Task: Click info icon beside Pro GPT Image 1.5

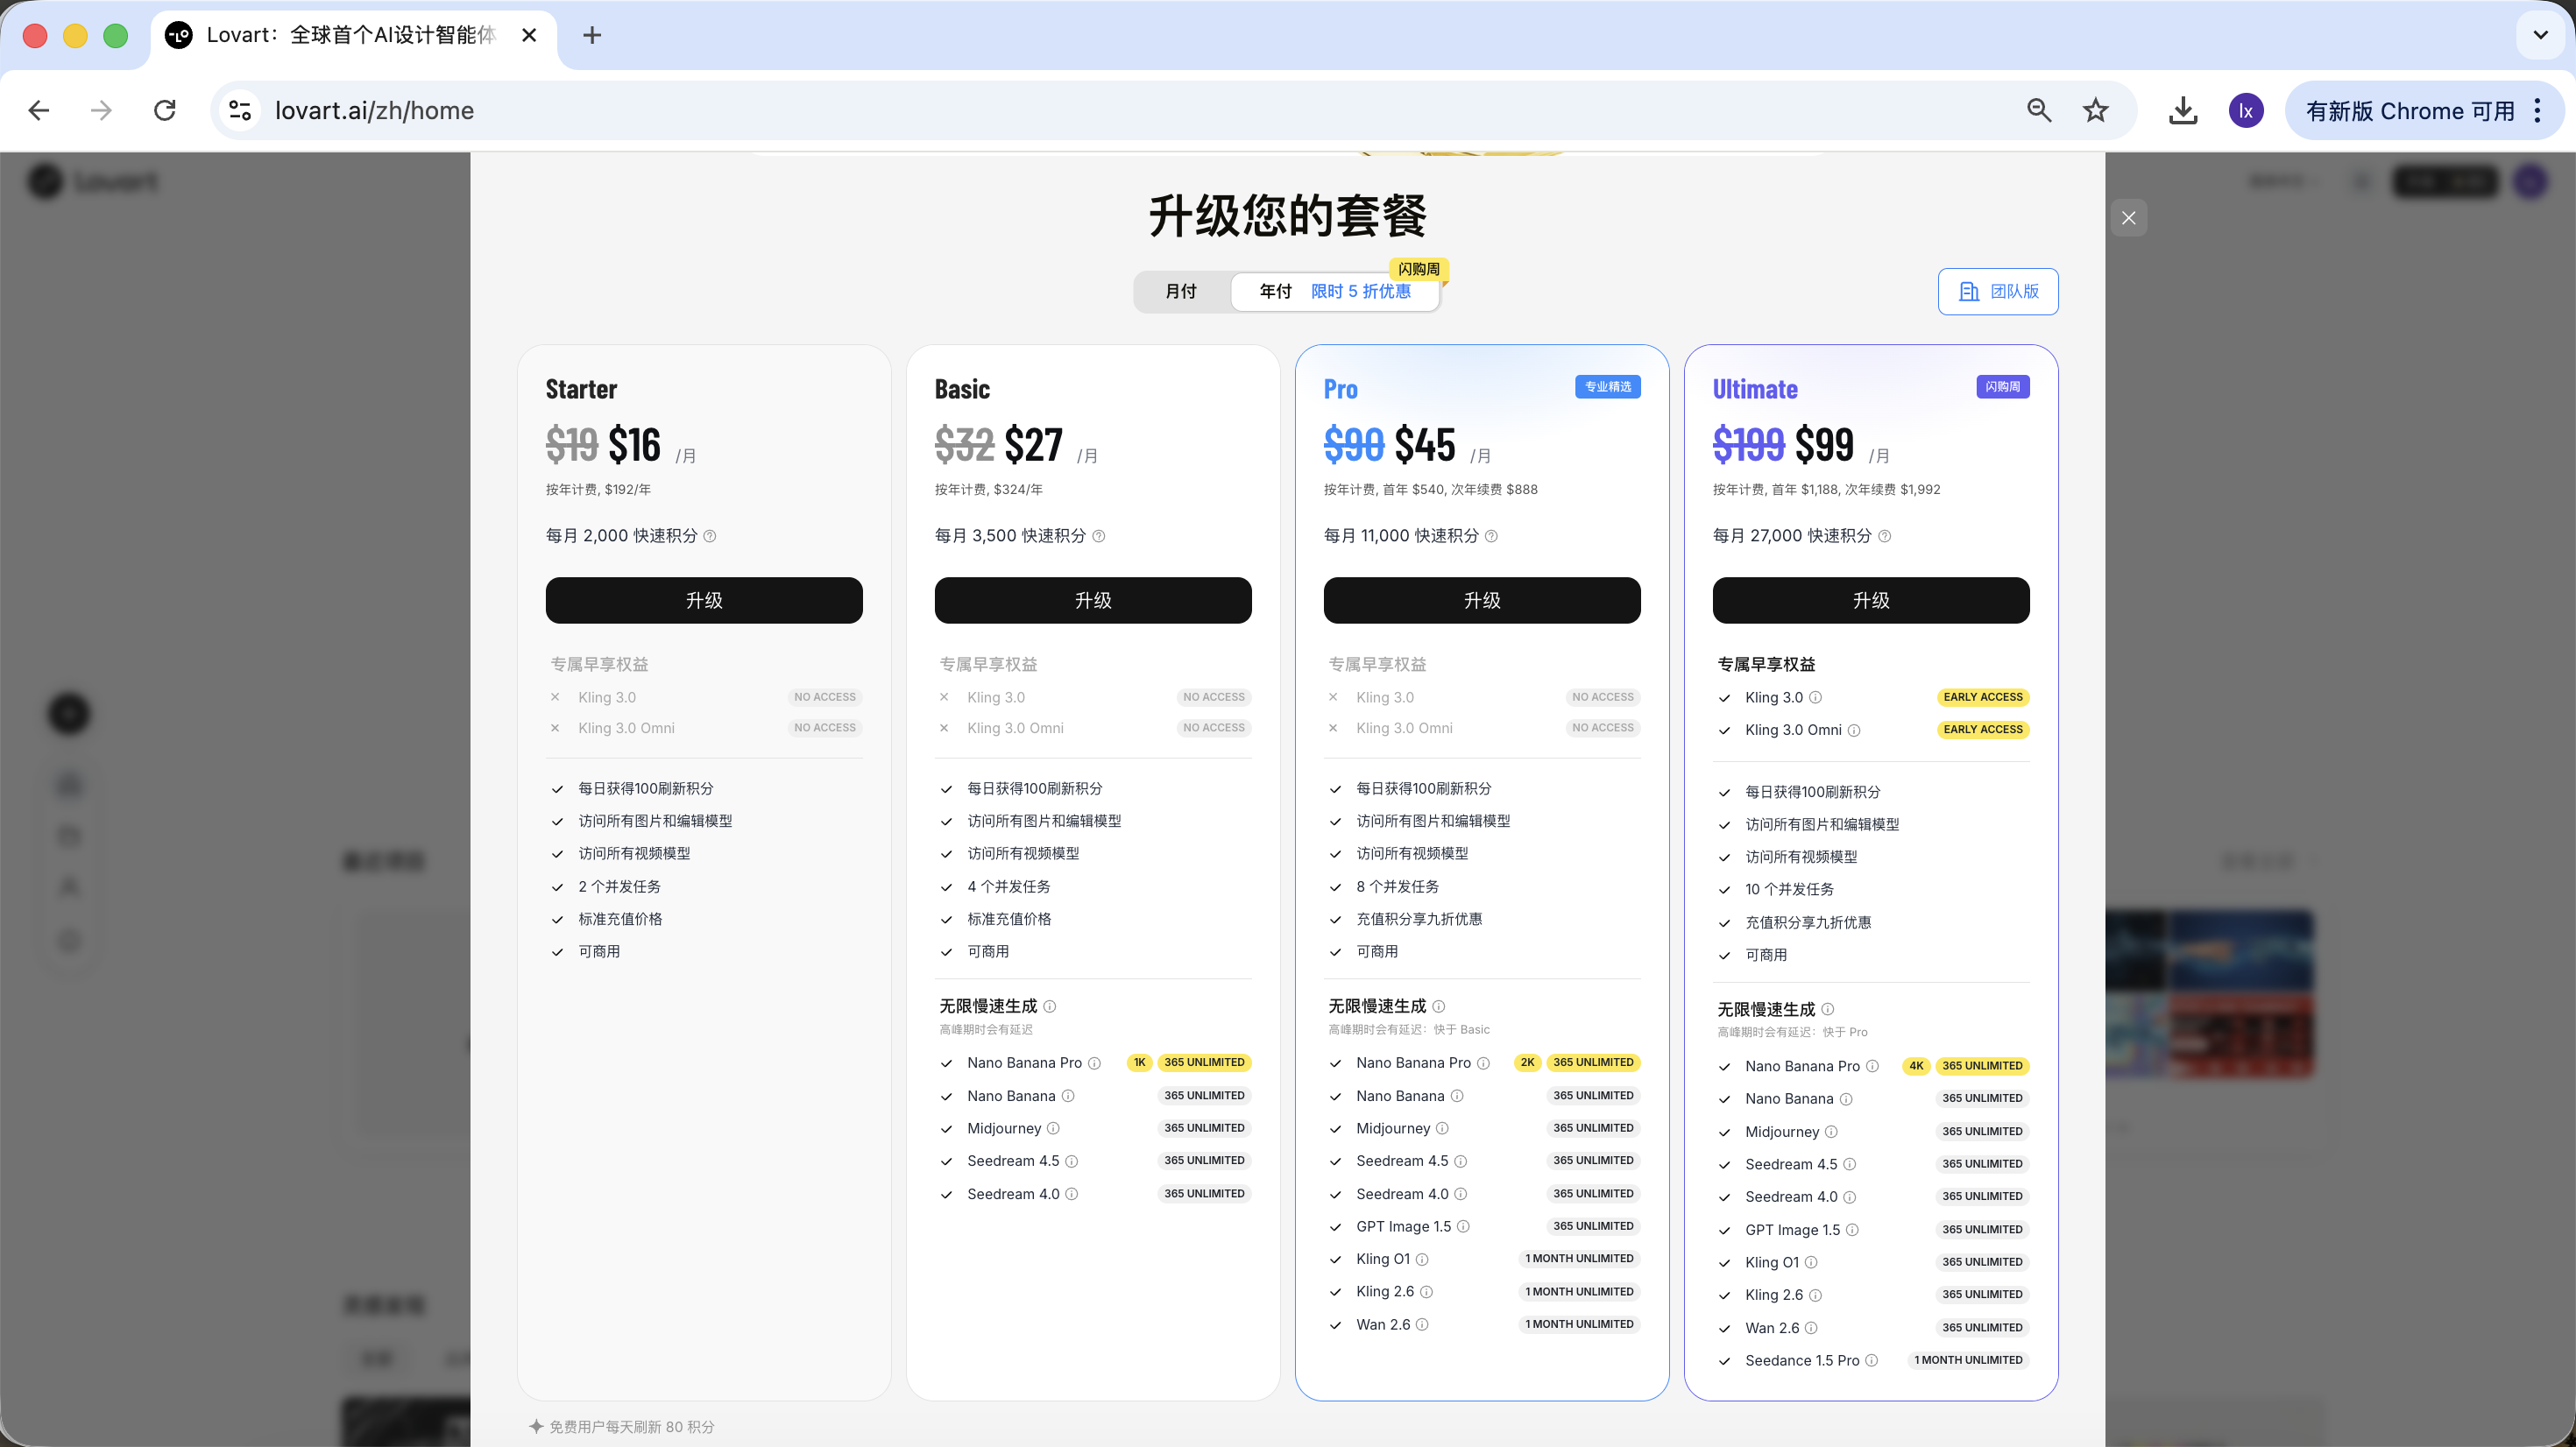Action: point(1463,1226)
